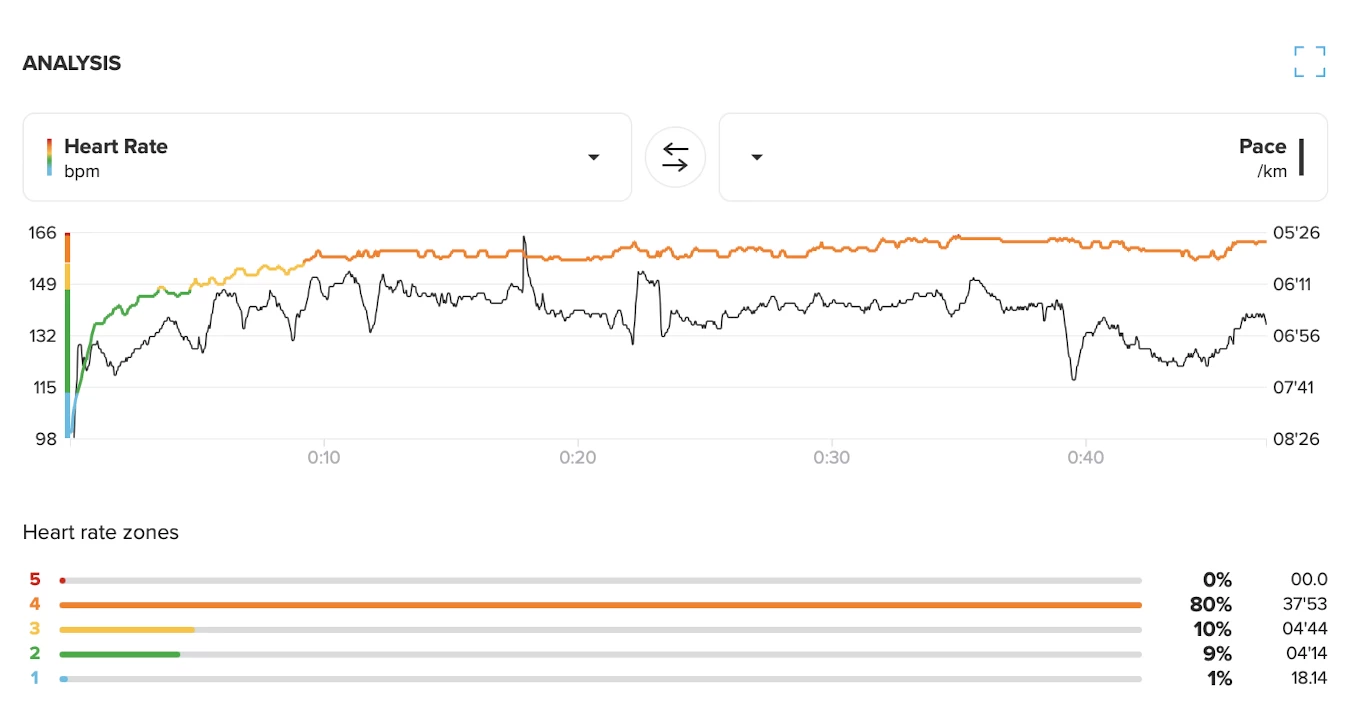The width and height of the screenshot is (1352, 702).
Task: Swap Heart Rate and Pace axes
Action: [675, 157]
